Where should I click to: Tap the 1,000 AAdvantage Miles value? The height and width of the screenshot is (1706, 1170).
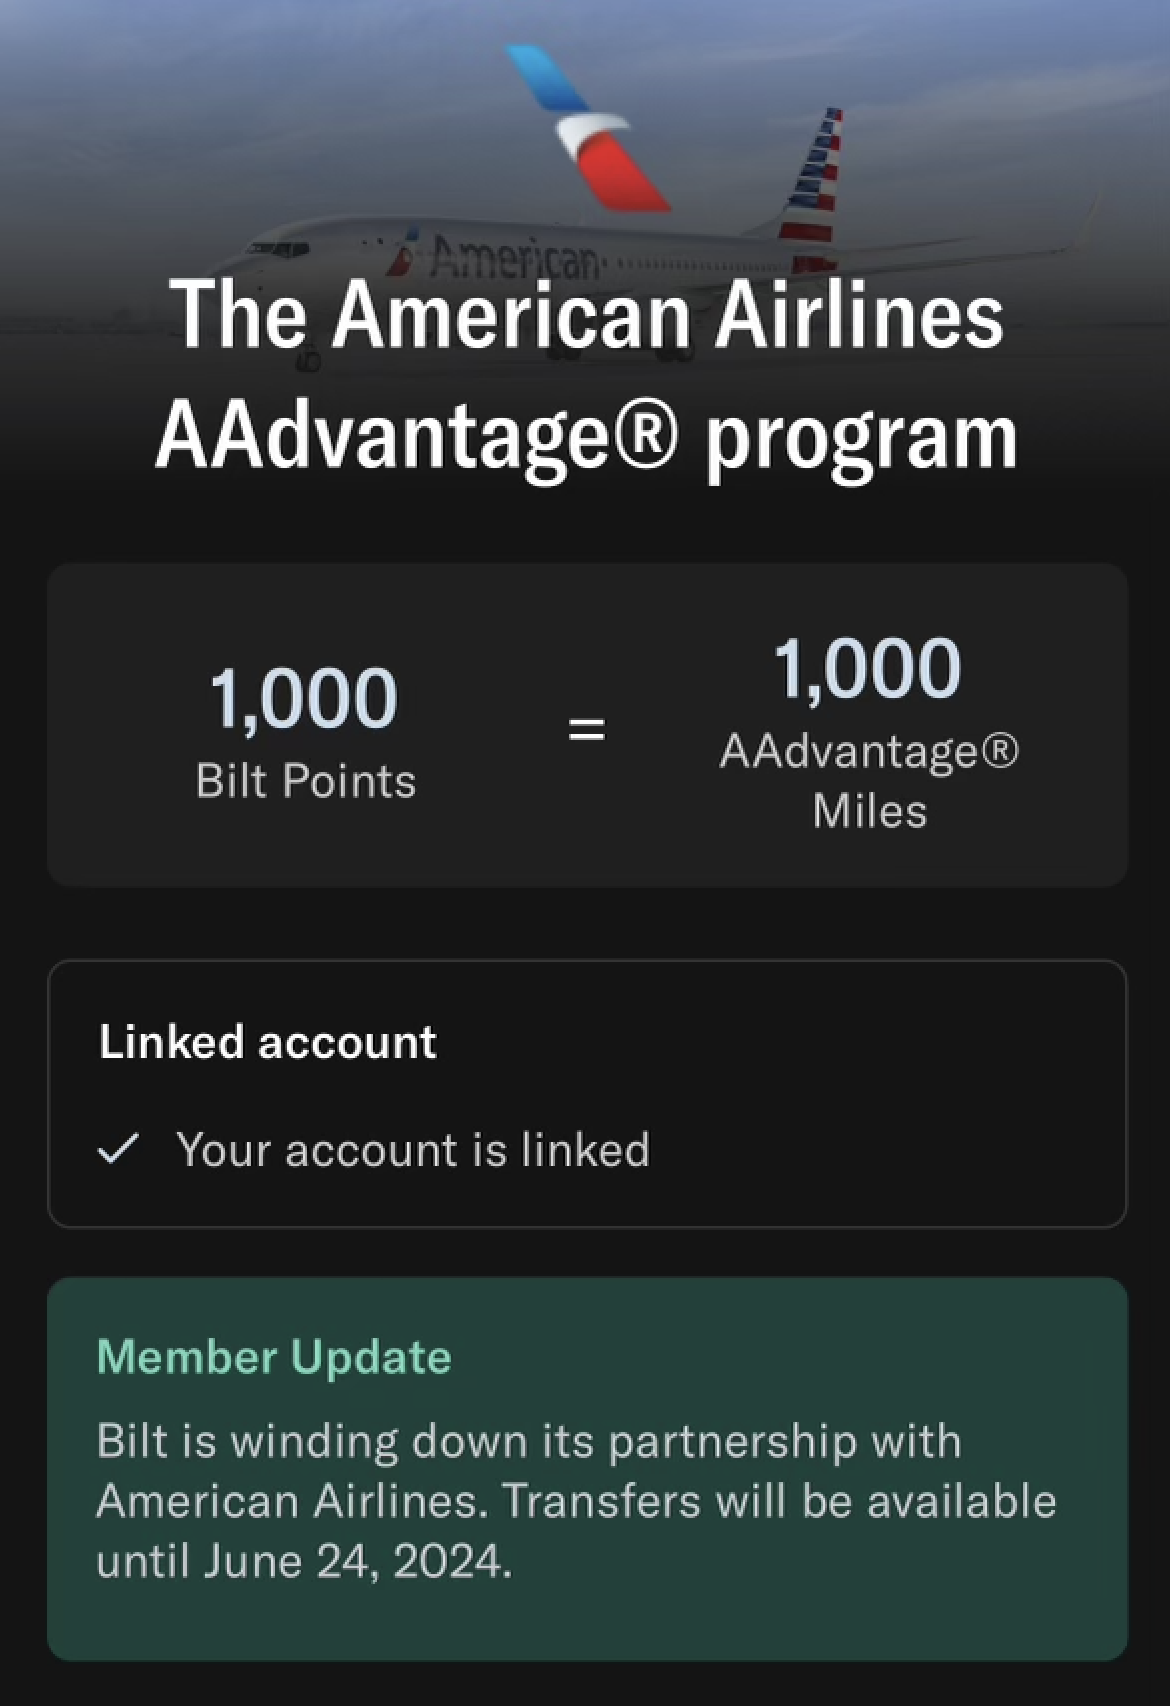868,668
